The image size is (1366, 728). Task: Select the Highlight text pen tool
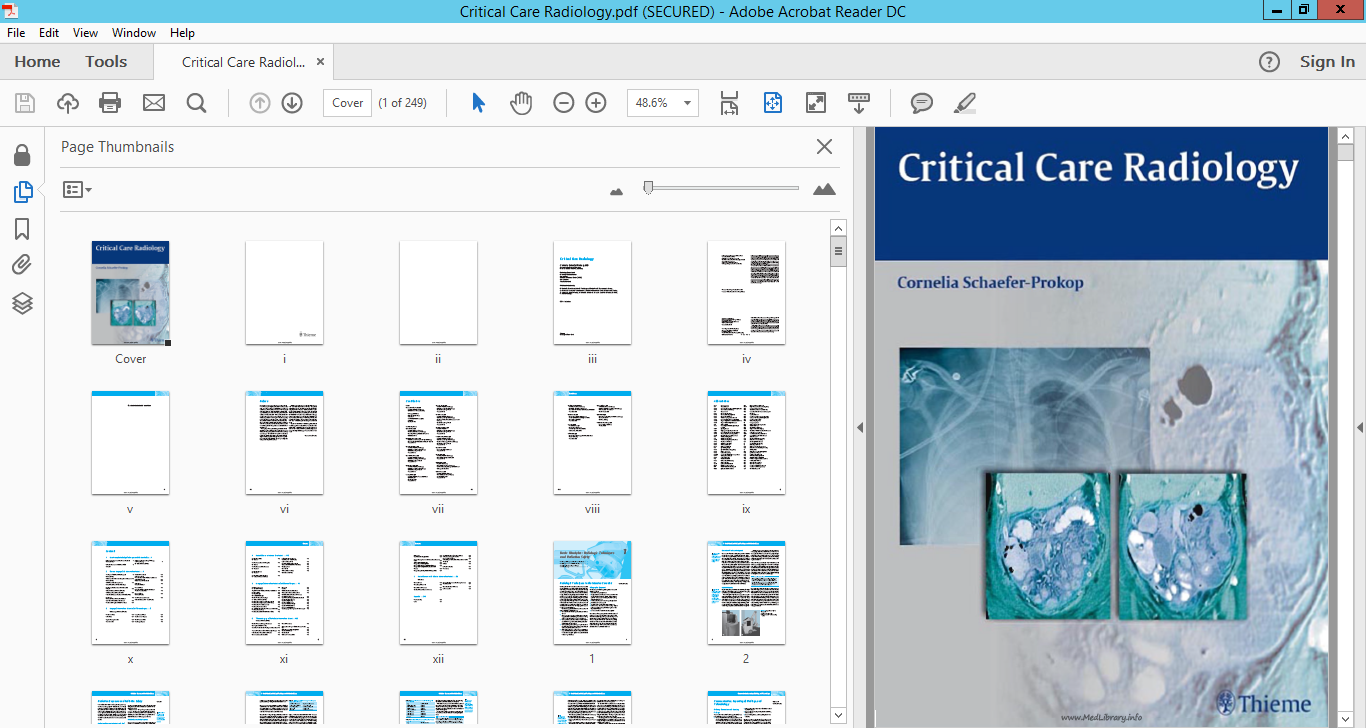[x=965, y=103]
